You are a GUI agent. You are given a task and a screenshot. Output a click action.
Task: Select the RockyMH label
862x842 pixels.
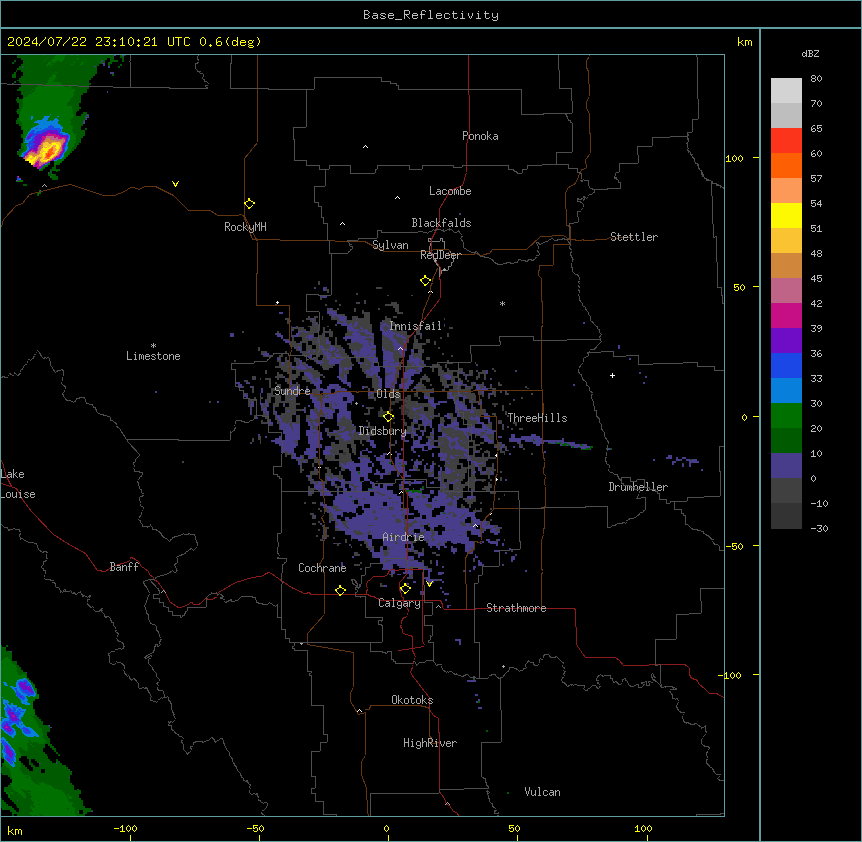point(245,227)
